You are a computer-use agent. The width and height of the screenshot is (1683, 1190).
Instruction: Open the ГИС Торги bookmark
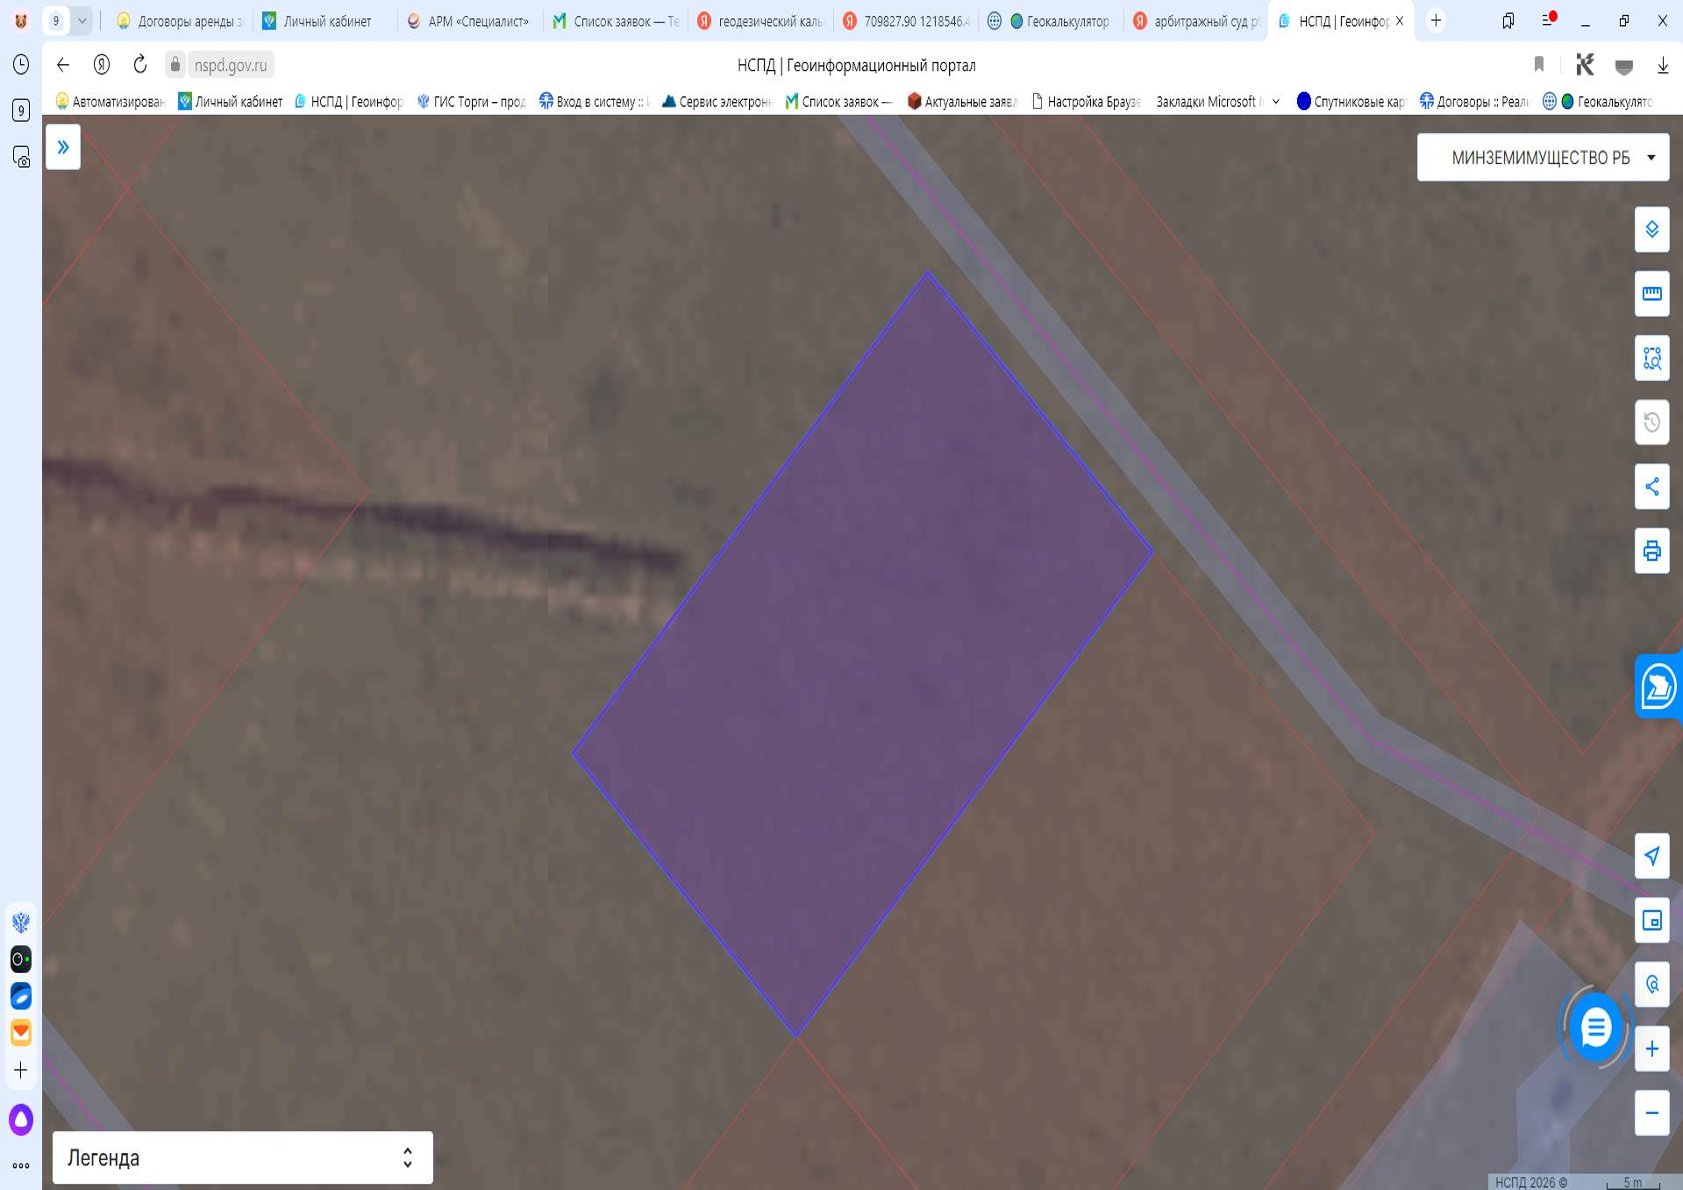pyautogui.click(x=471, y=101)
